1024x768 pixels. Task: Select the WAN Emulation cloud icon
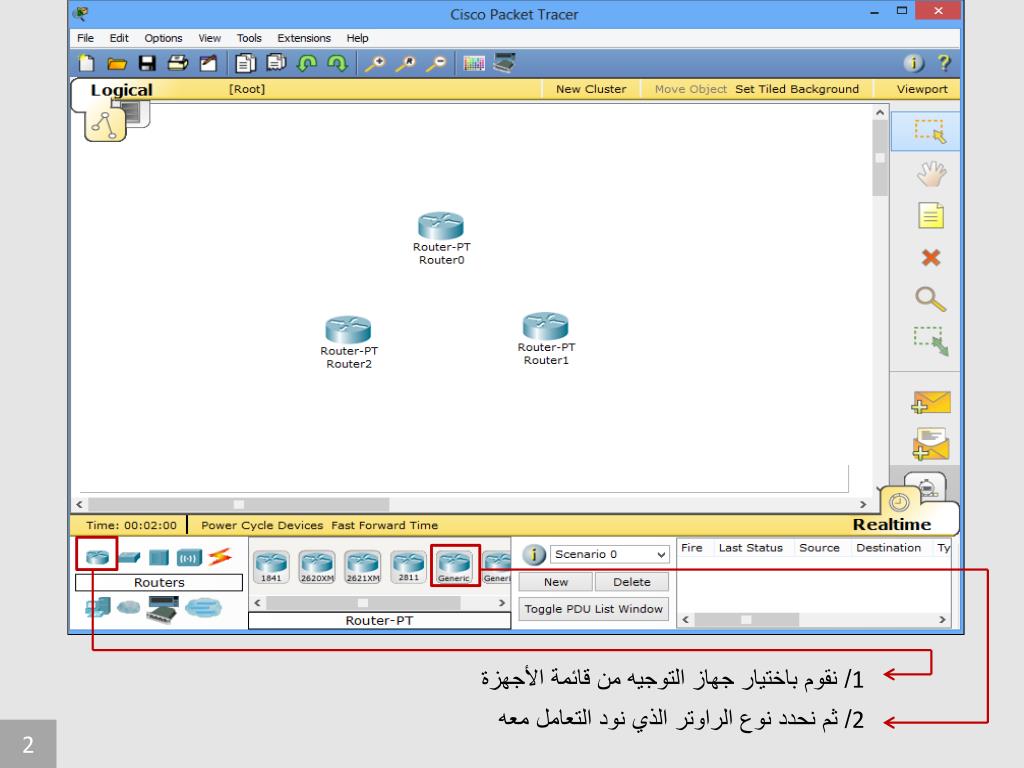pos(129,608)
